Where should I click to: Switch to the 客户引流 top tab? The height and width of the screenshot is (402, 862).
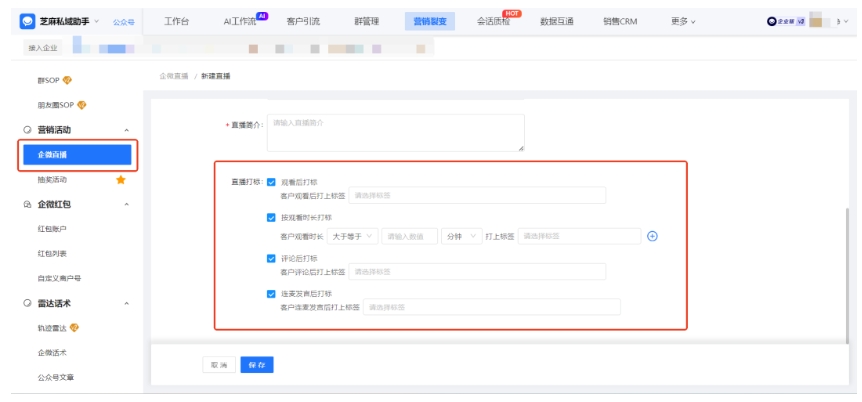[x=302, y=21]
